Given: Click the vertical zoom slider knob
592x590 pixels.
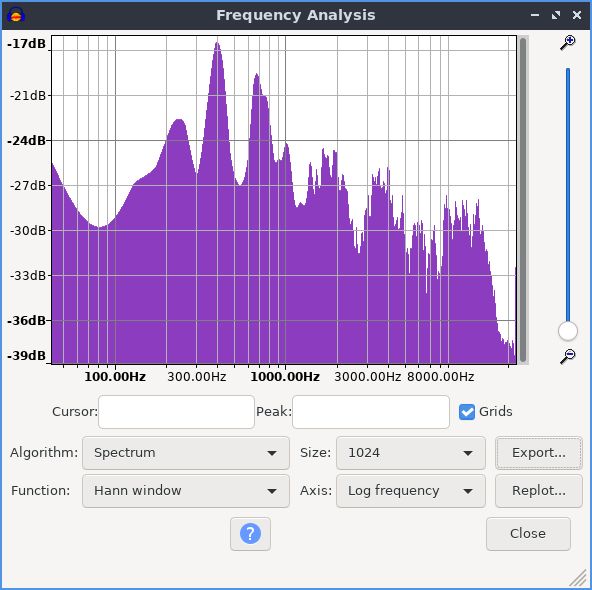Looking at the screenshot, I should [567, 331].
